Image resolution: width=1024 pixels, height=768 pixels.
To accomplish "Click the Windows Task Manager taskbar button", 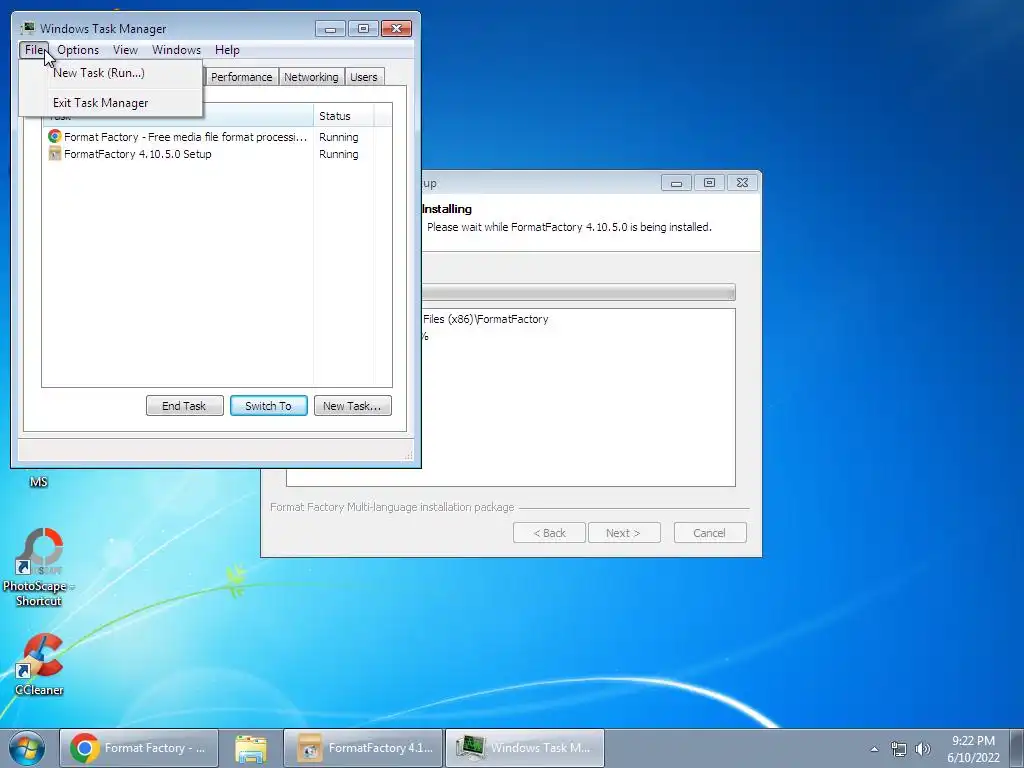I will tap(525, 748).
